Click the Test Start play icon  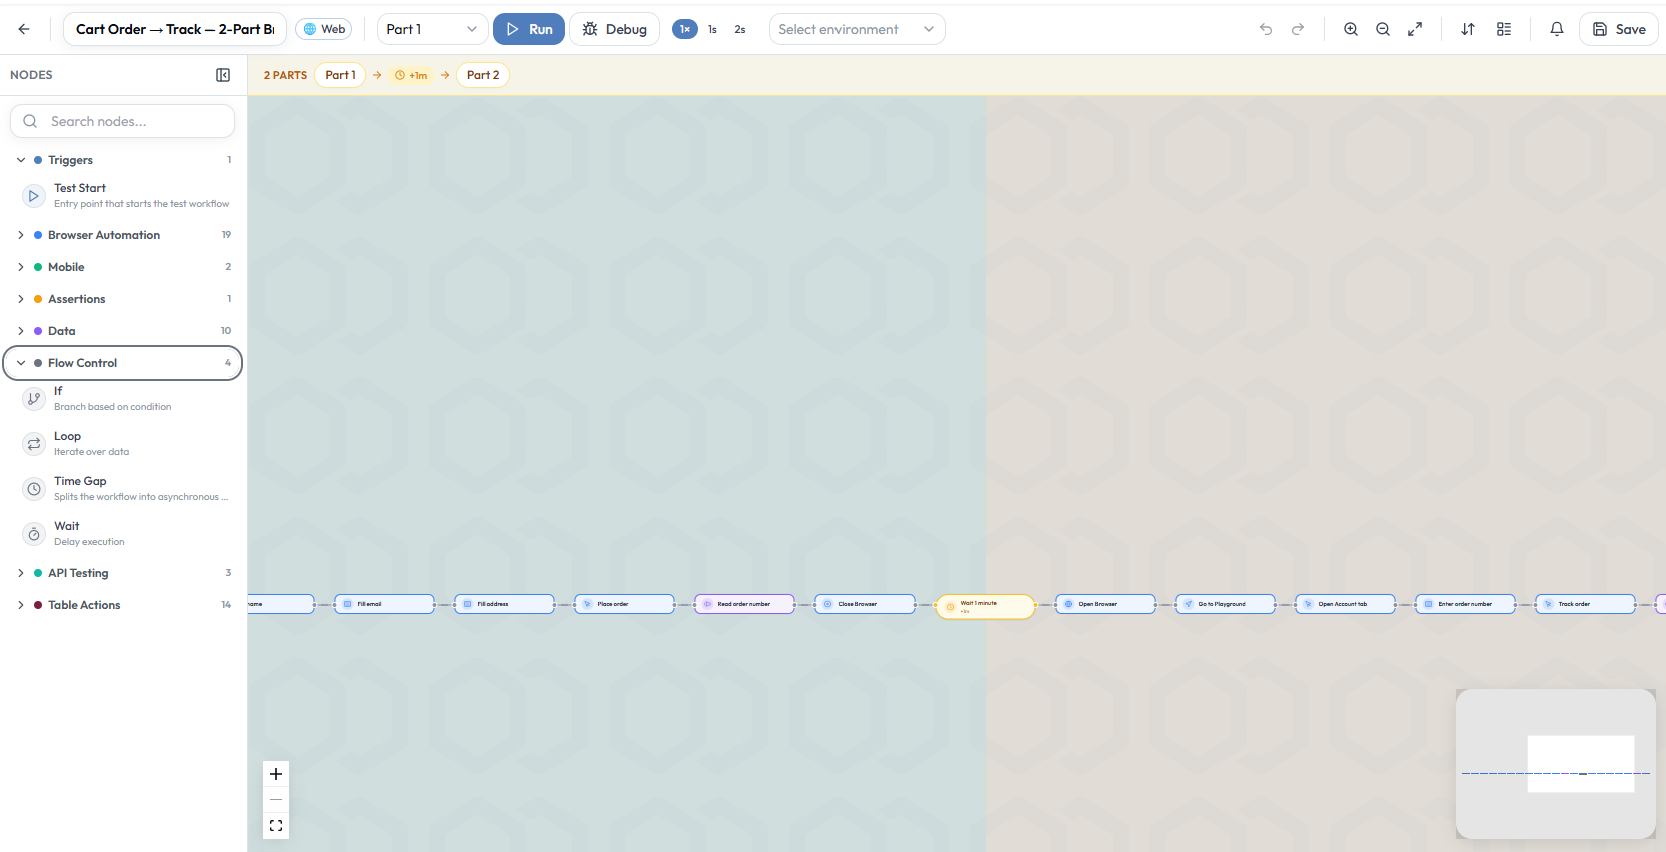point(34,196)
